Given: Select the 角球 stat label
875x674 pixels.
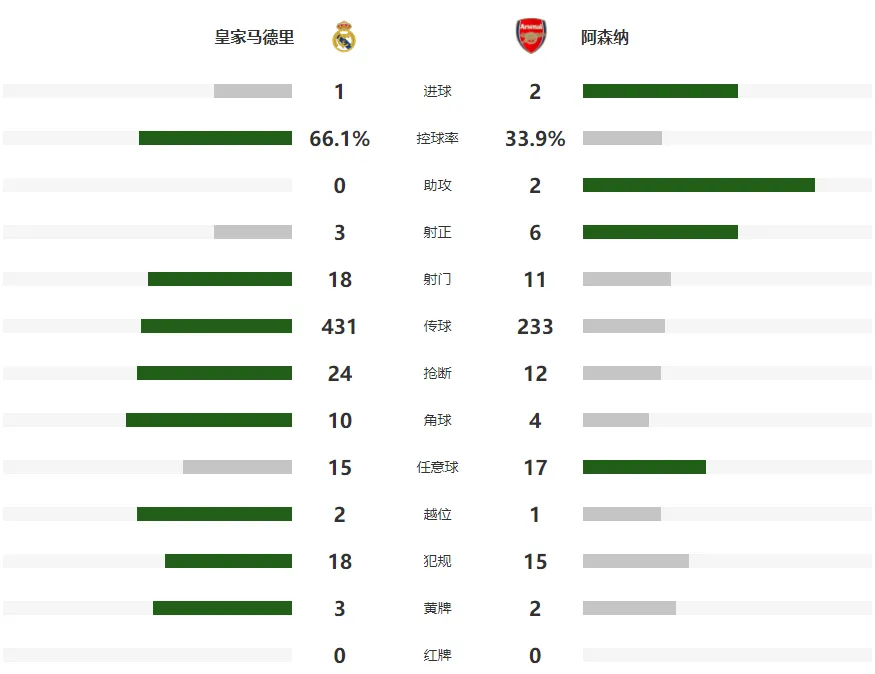Looking at the screenshot, I should [437, 420].
